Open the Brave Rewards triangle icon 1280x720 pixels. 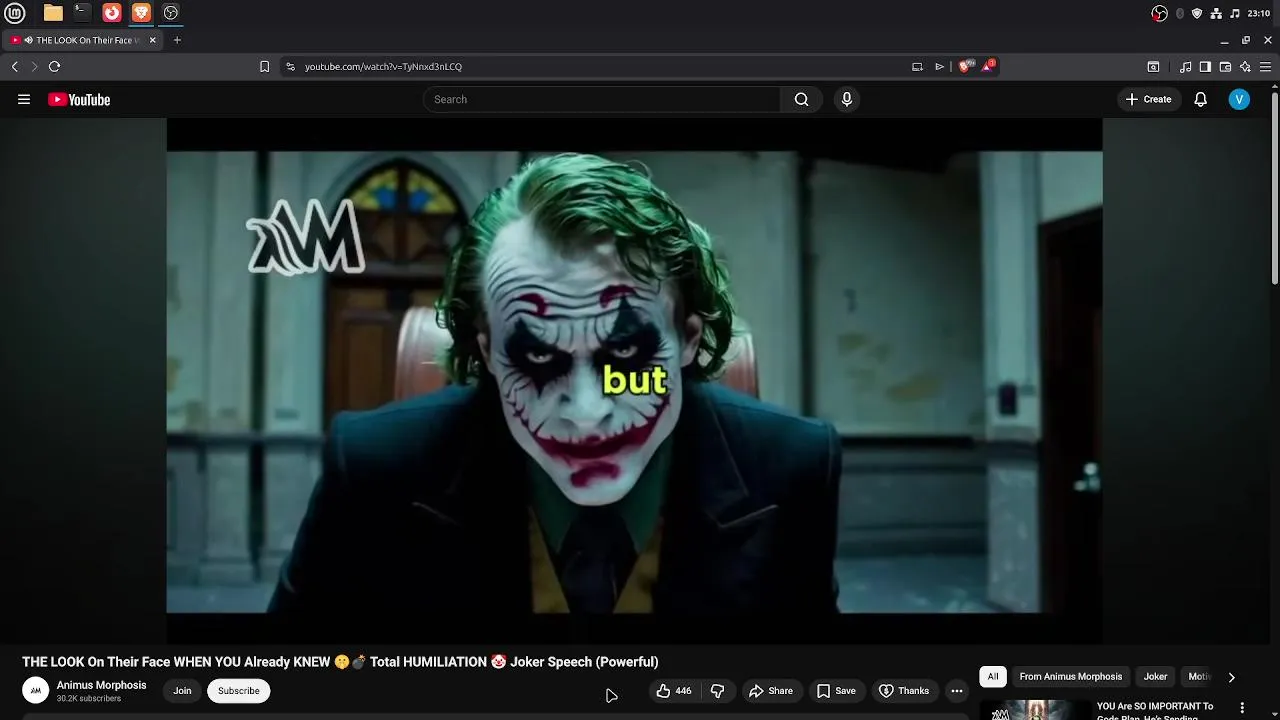click(x=988, y=66)
